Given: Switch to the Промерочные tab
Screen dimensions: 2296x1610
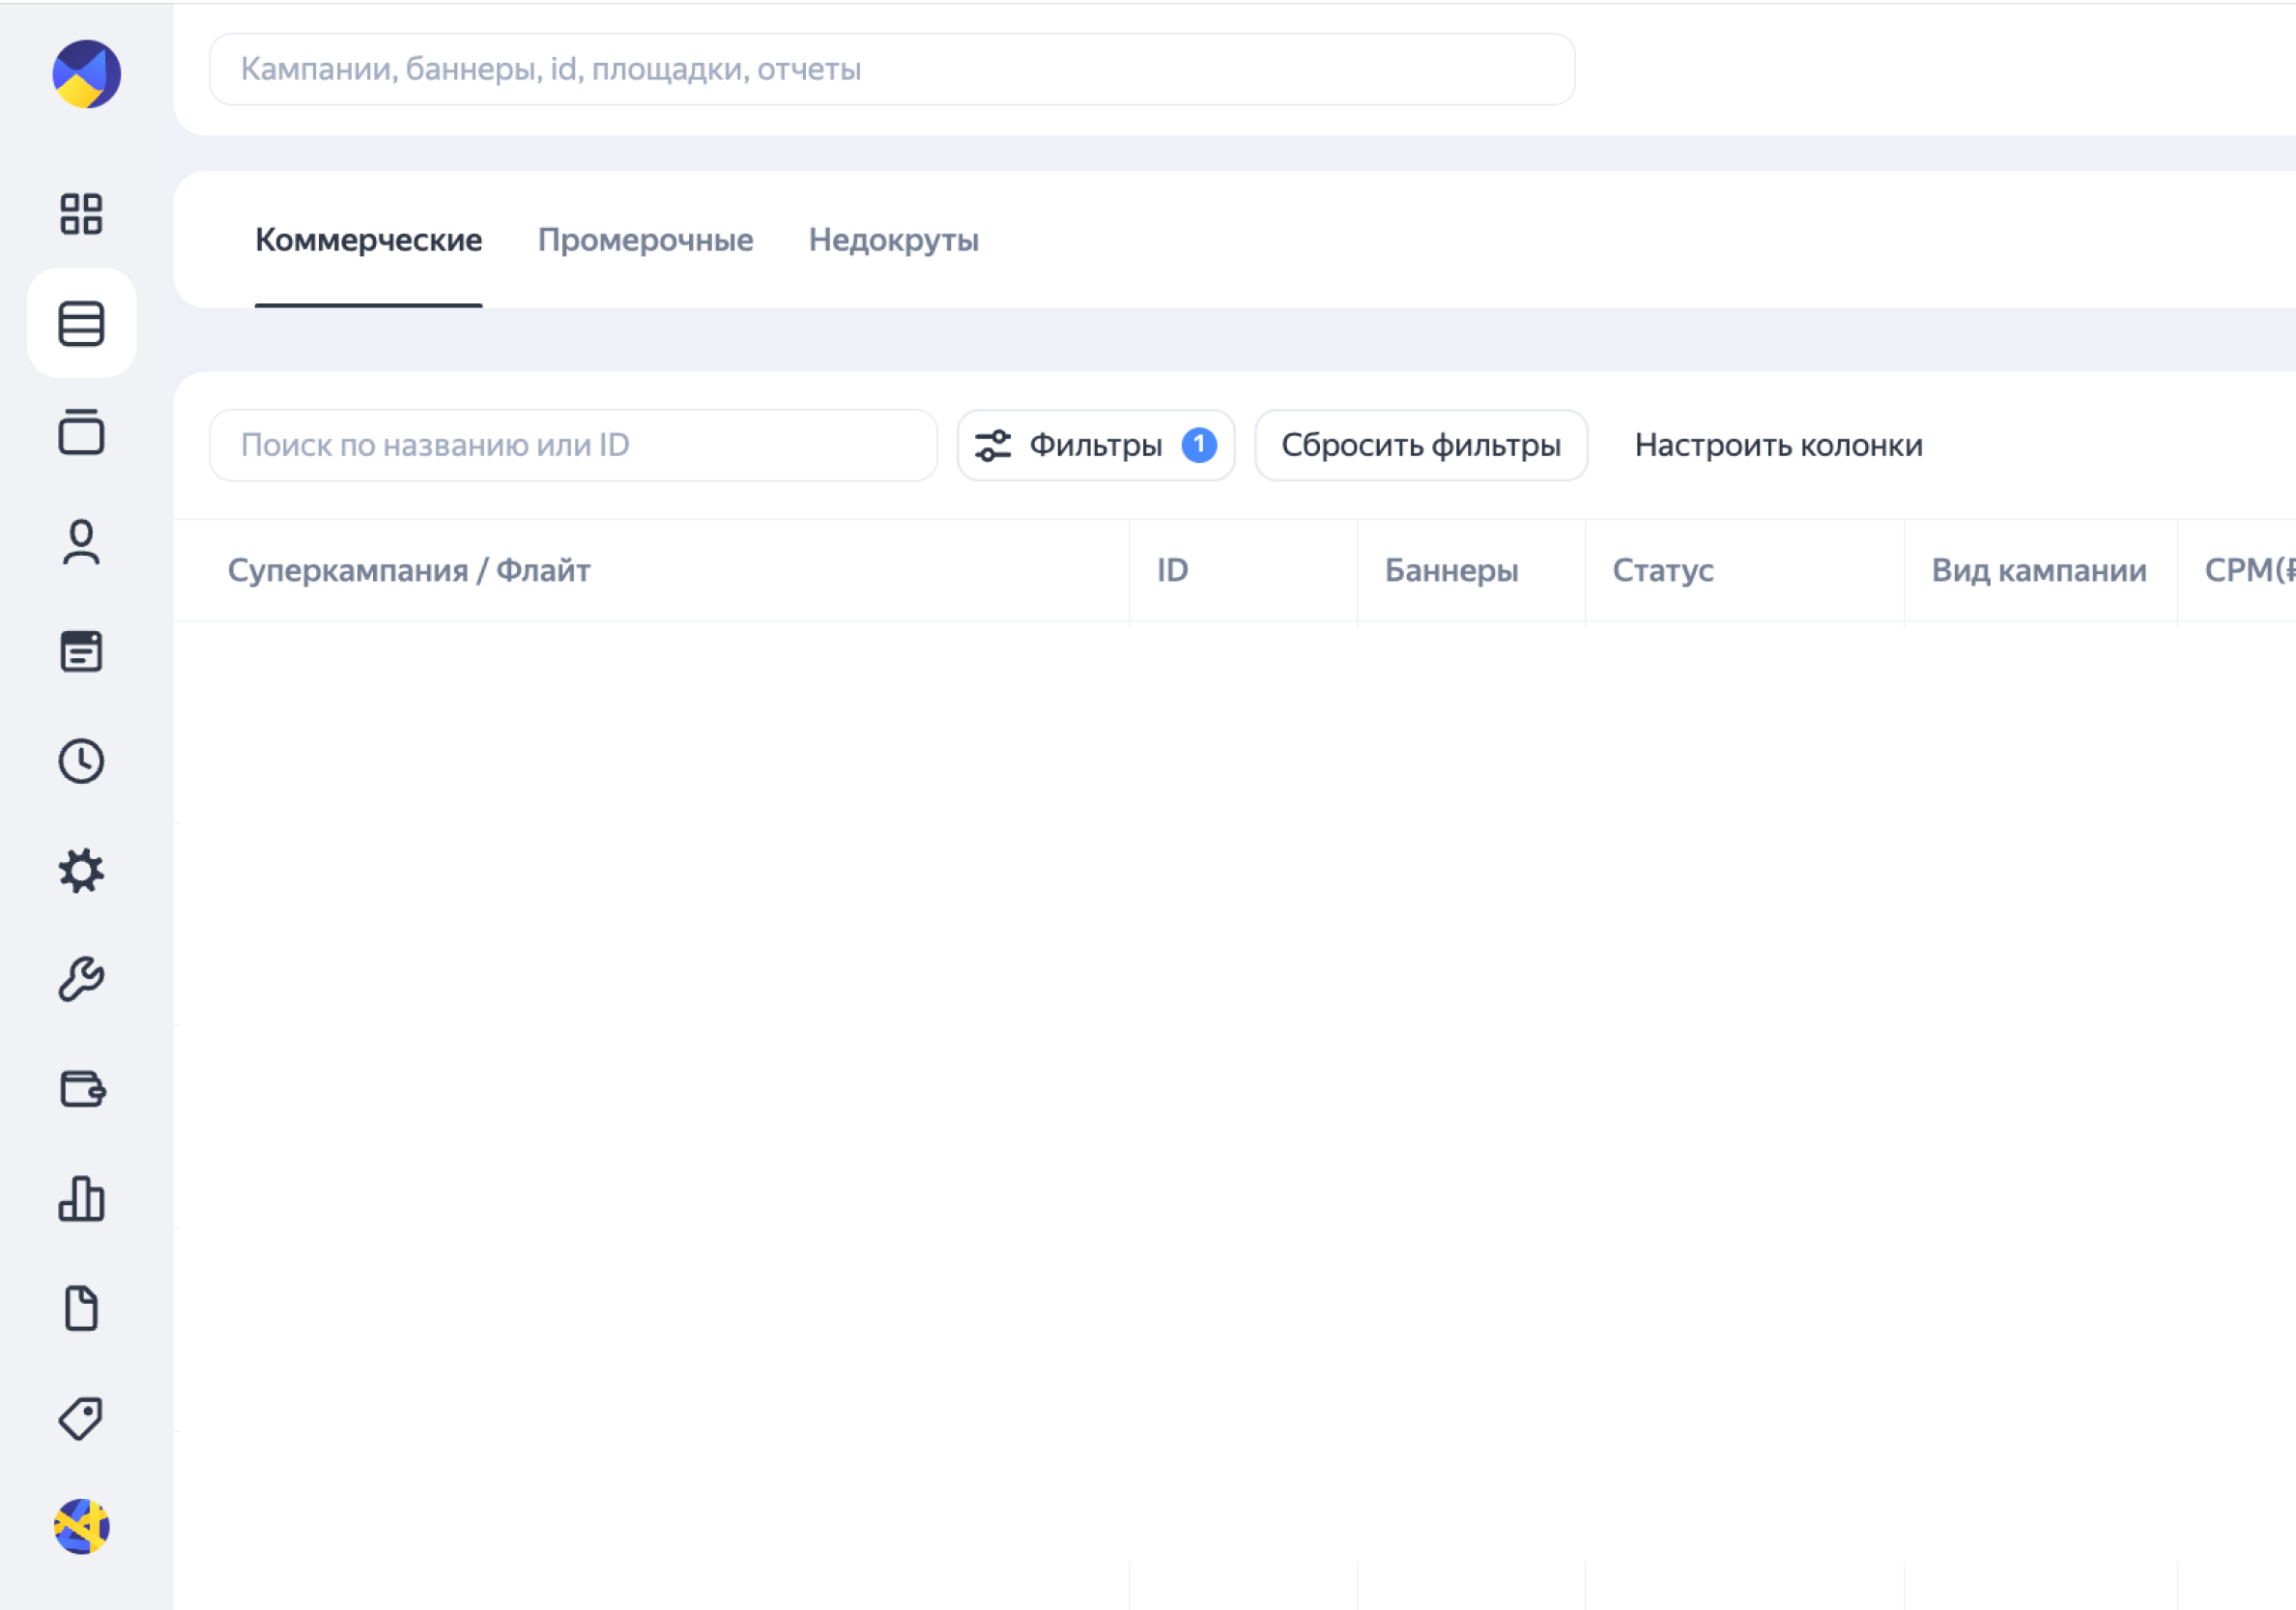Looking at the screenshot, I should pos(646,240).
